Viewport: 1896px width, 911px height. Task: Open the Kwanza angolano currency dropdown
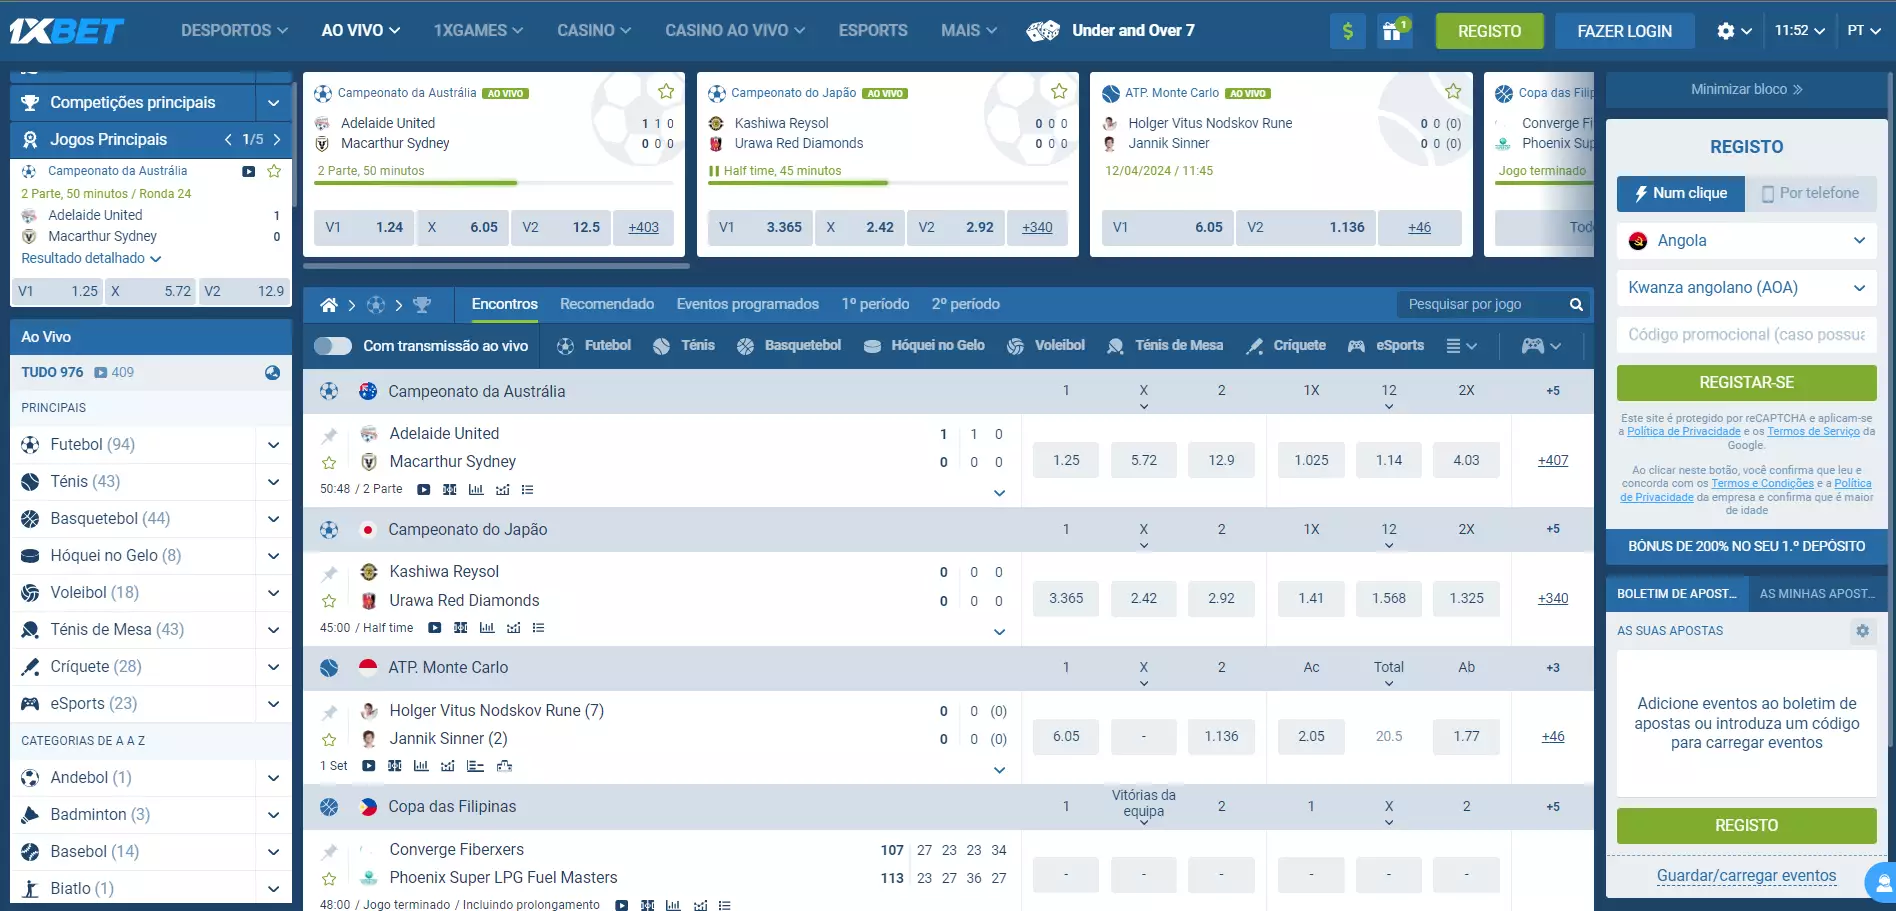tap(1746, 288)
